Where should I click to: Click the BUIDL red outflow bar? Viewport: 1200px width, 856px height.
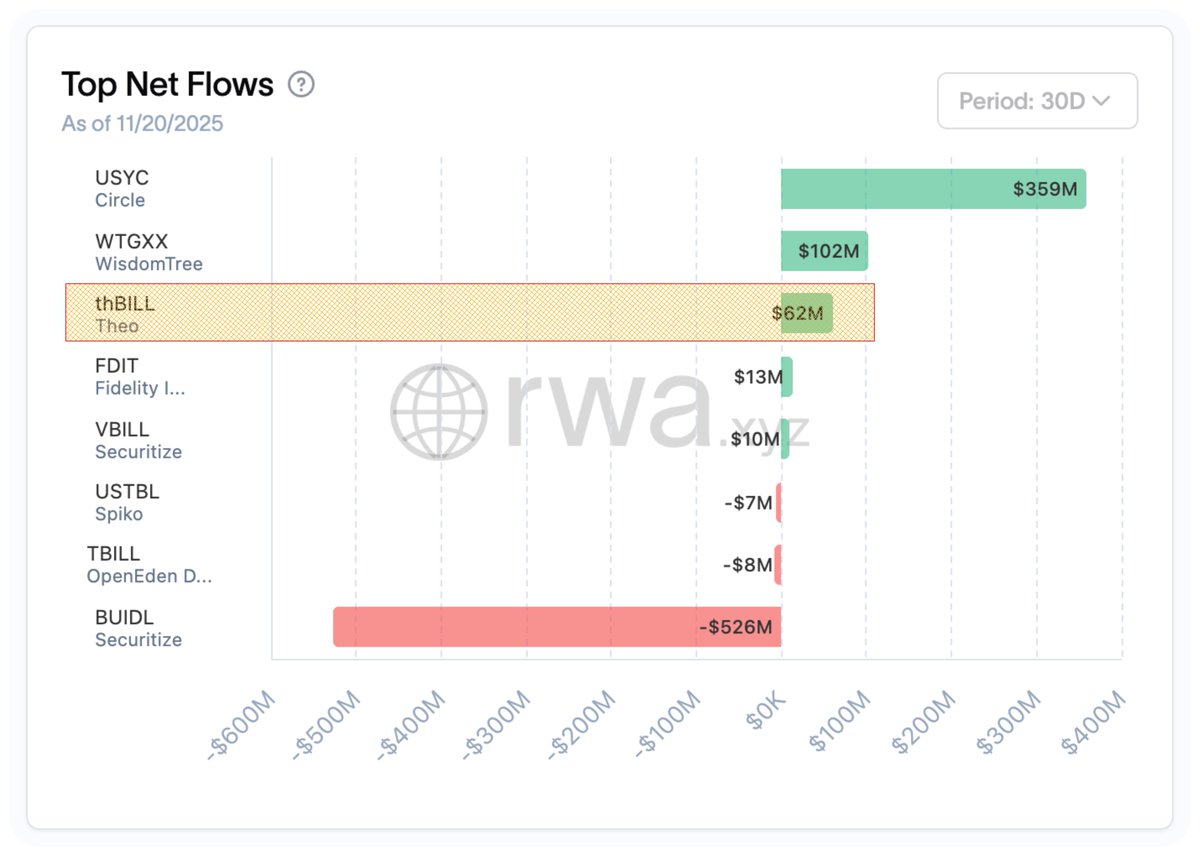[556, 627]
